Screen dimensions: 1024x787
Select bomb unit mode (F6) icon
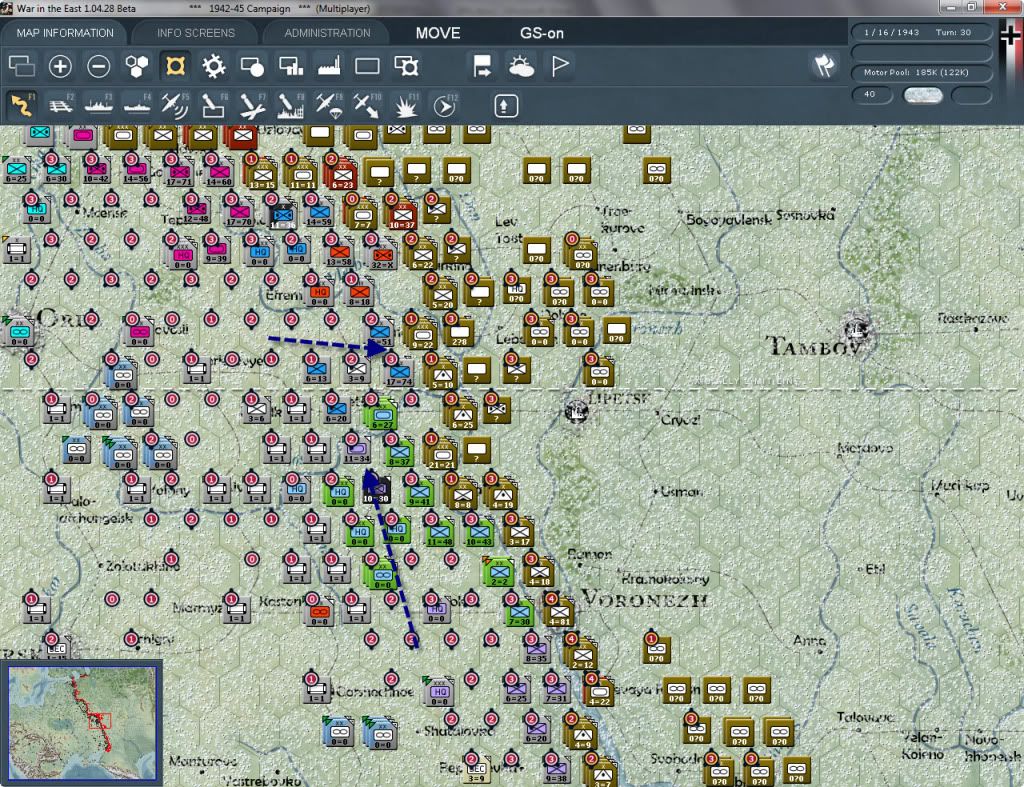[x=214, y=105]
